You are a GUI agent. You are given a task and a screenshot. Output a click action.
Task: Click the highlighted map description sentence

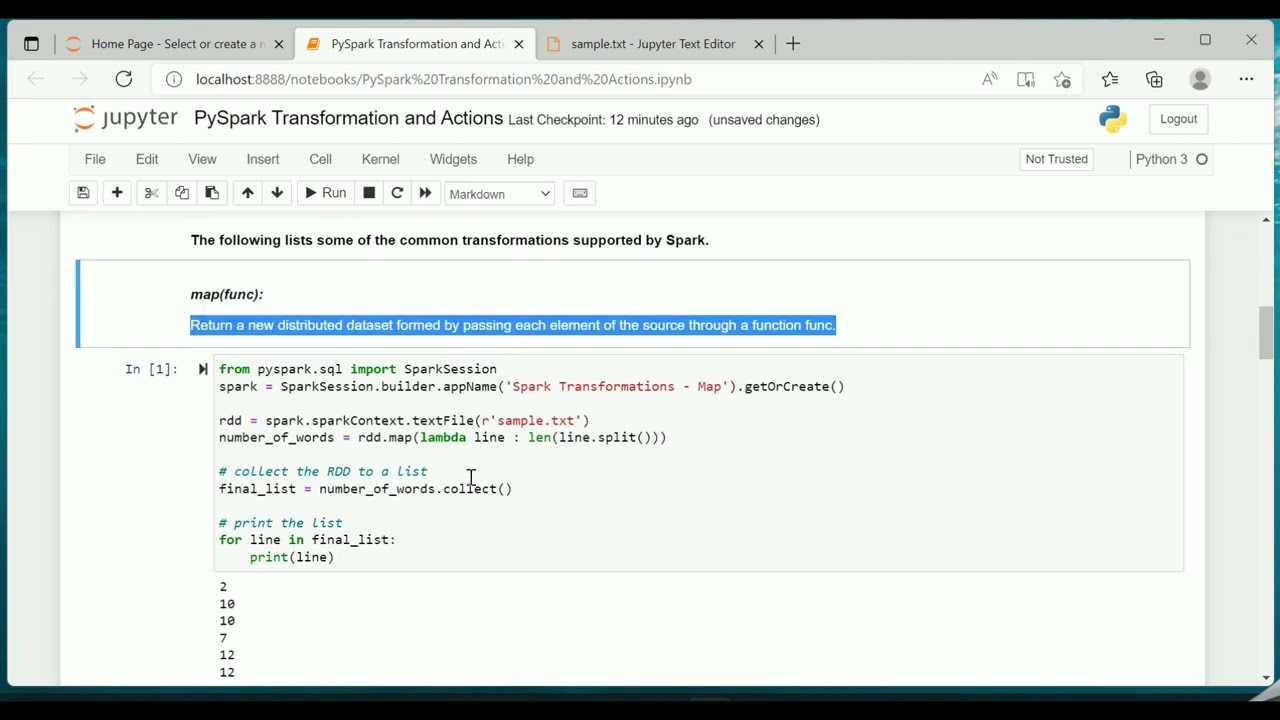point(513,325)
